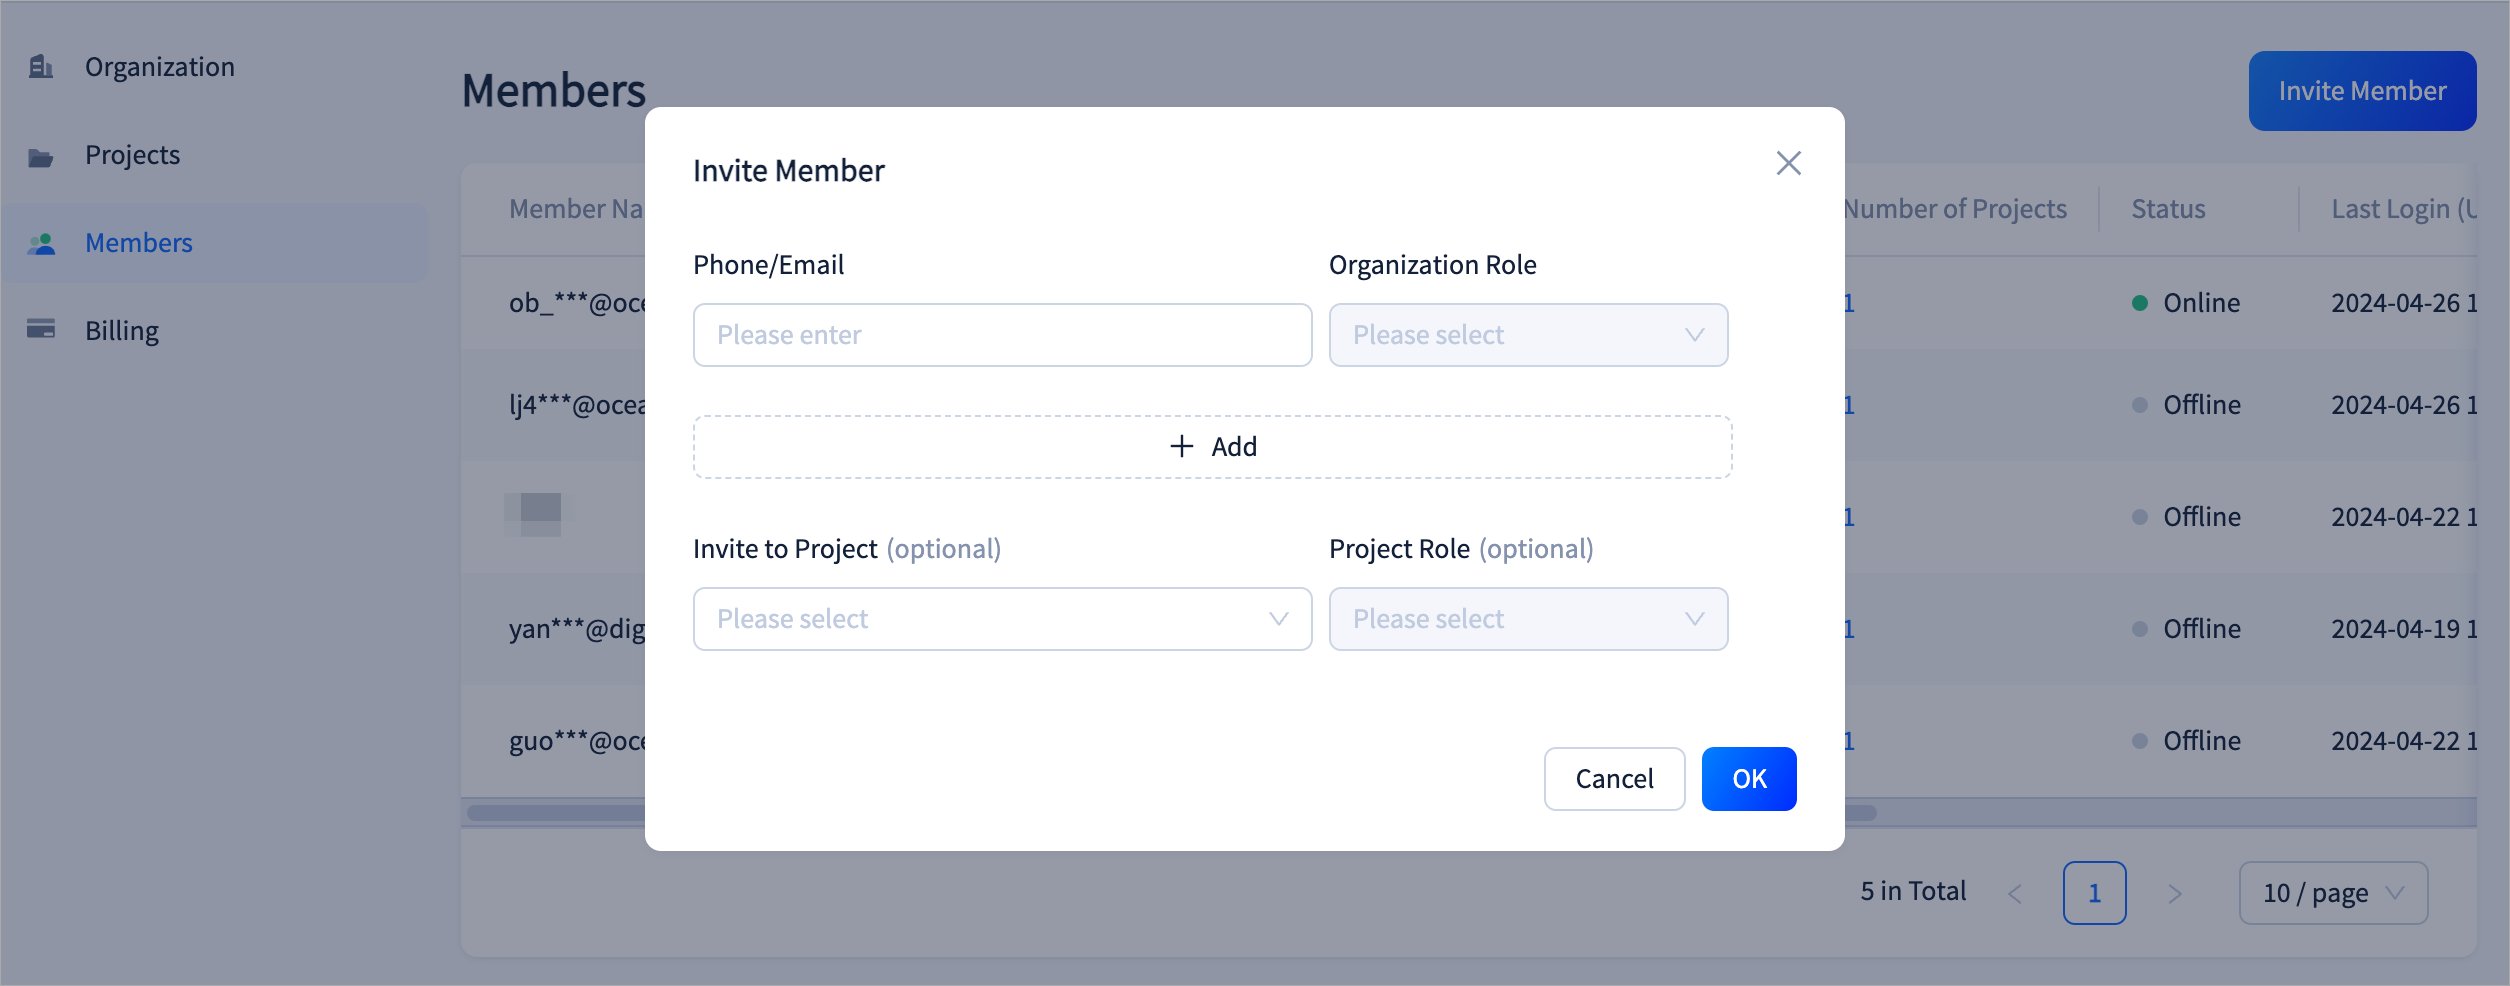
Task: Click the Billing card icon
Action: tap(41, 329)
